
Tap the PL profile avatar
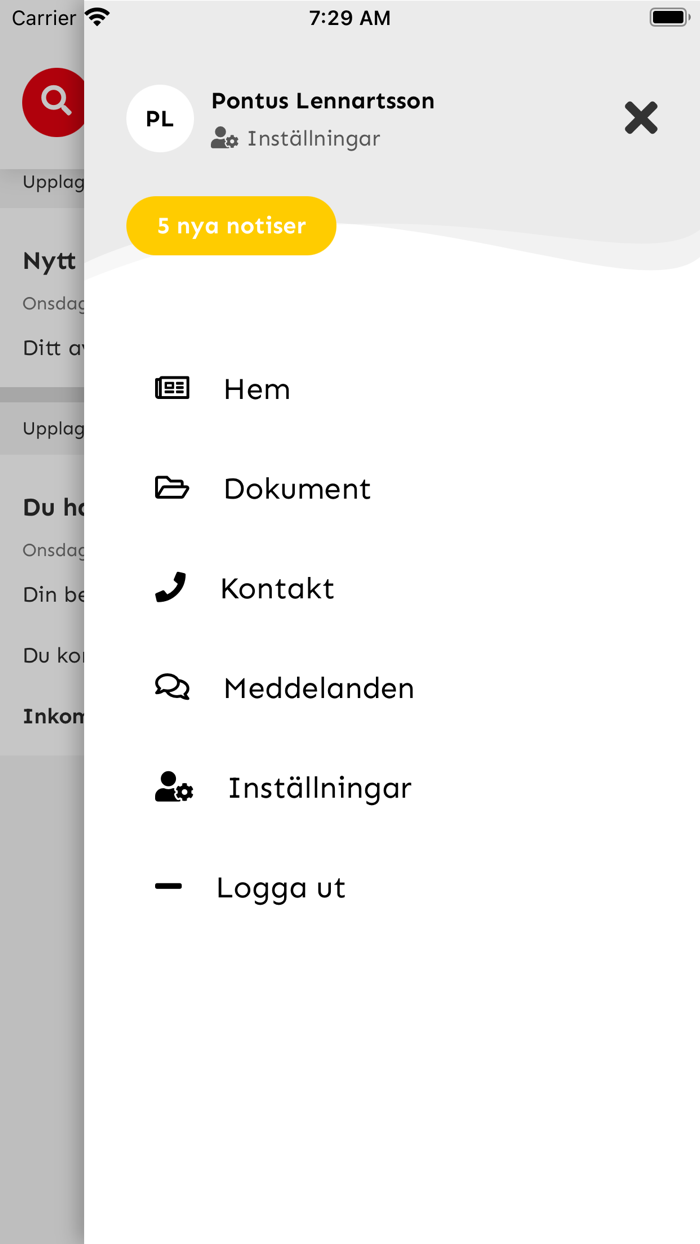(160, 119)
